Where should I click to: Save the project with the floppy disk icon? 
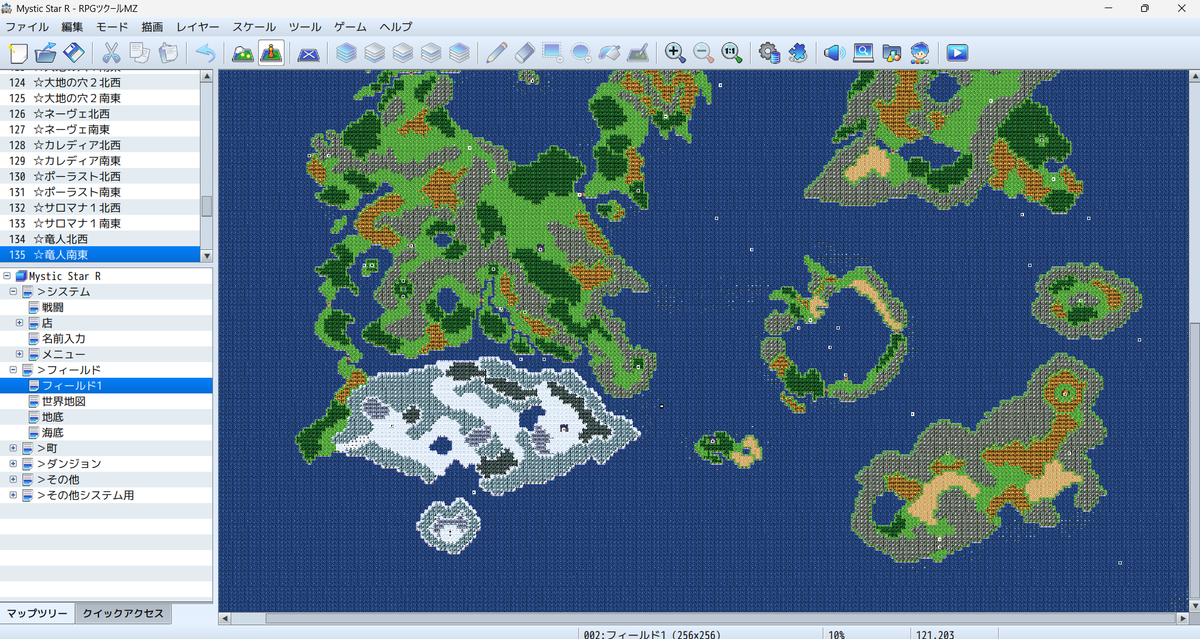[x=73, y=52]
